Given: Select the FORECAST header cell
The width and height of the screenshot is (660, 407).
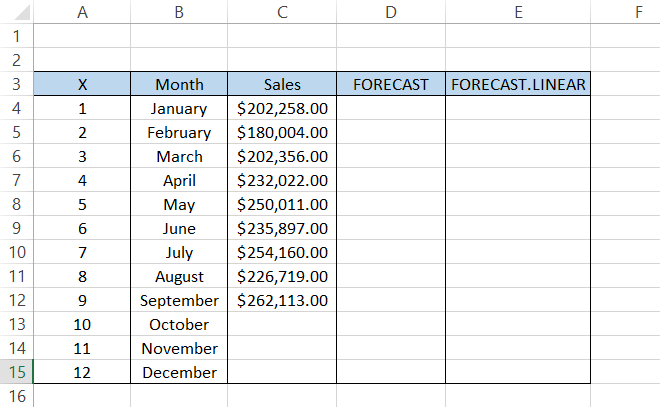Looking at the screenshot, I should coord(391,84).
